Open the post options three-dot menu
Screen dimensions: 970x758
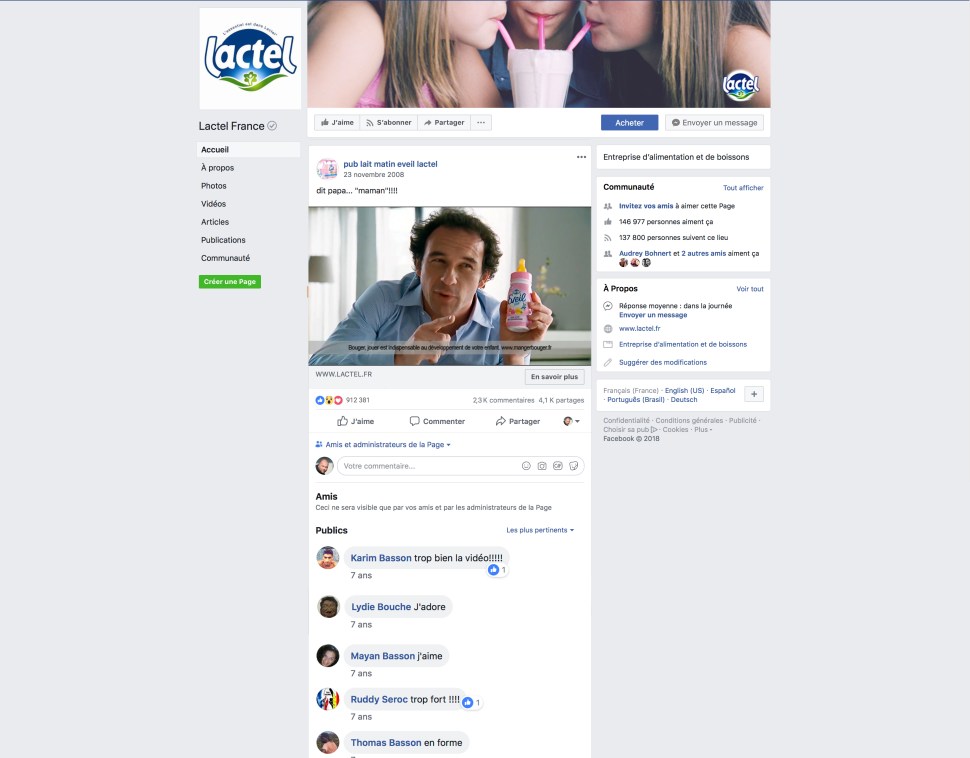[581, 157]
